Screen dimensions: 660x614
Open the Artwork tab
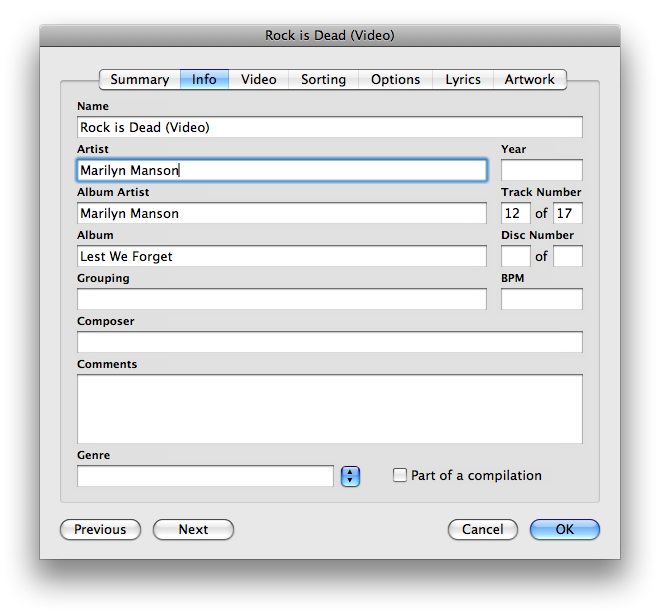530,80
